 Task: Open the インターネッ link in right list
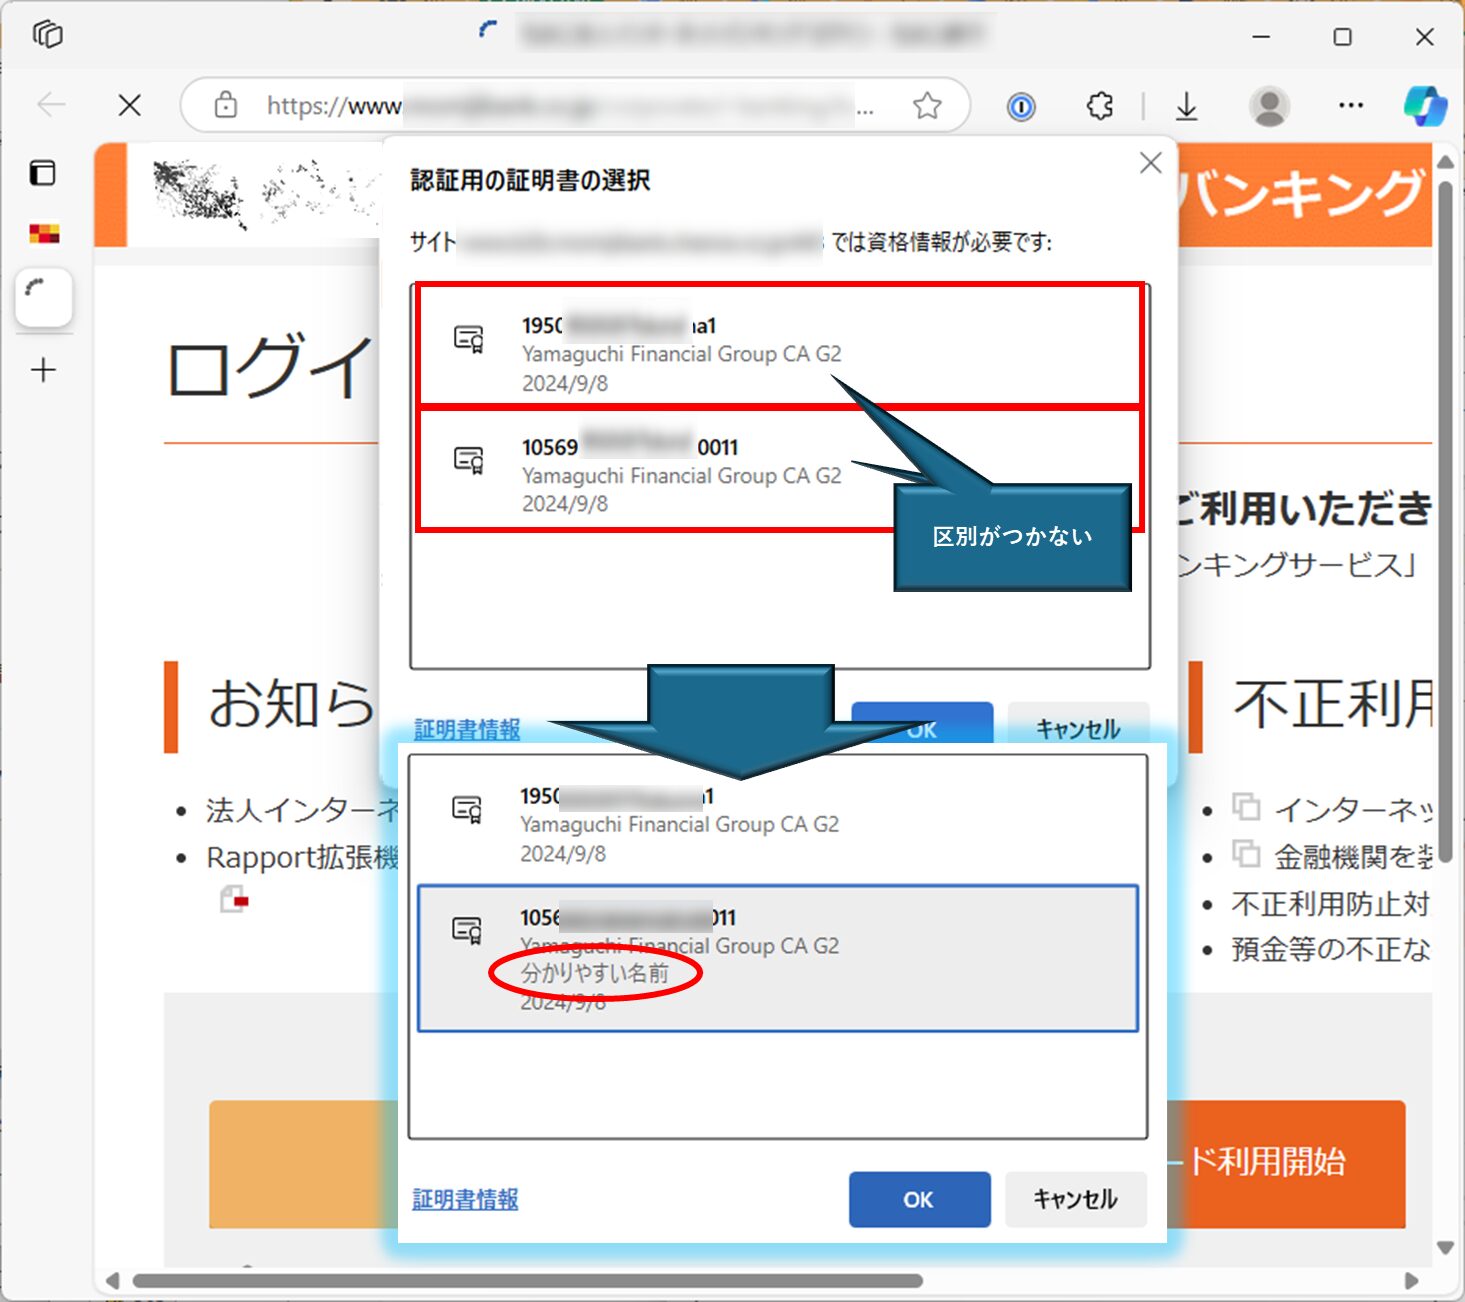click(x=1353, y=809)
